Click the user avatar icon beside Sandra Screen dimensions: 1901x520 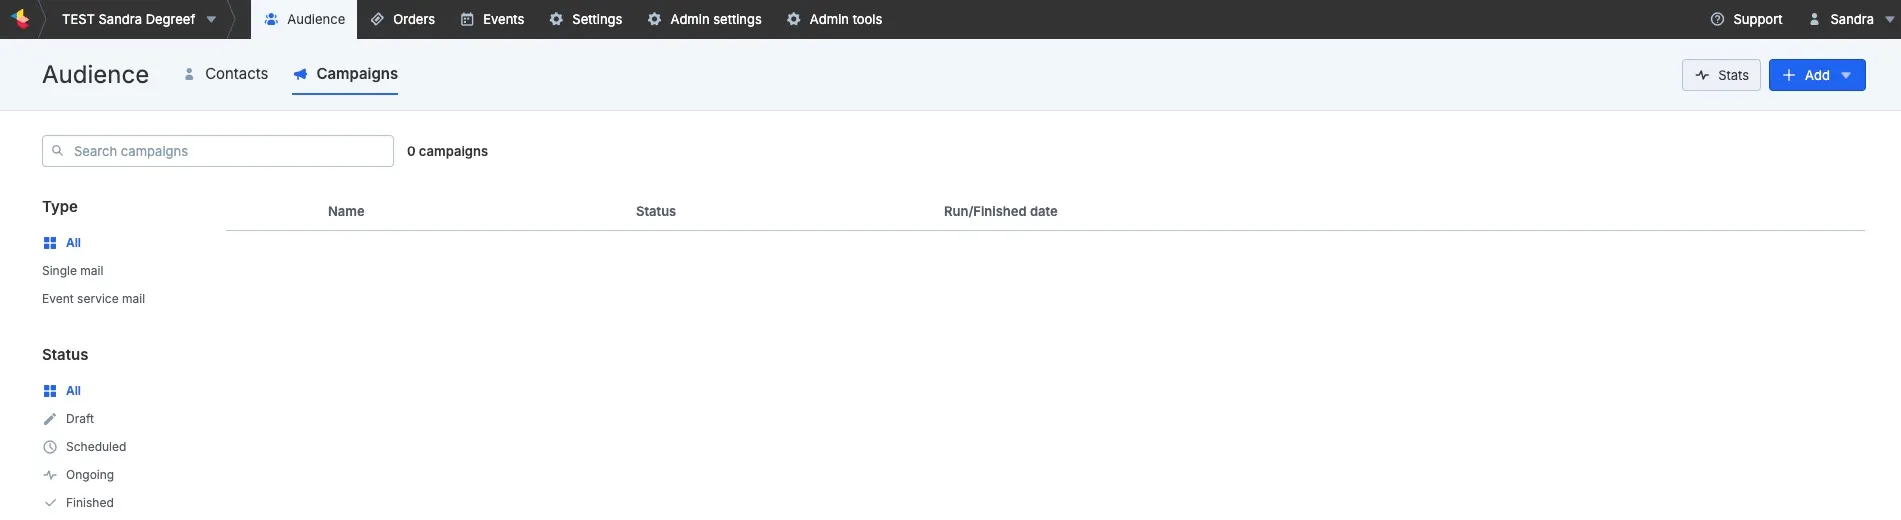1814,19
